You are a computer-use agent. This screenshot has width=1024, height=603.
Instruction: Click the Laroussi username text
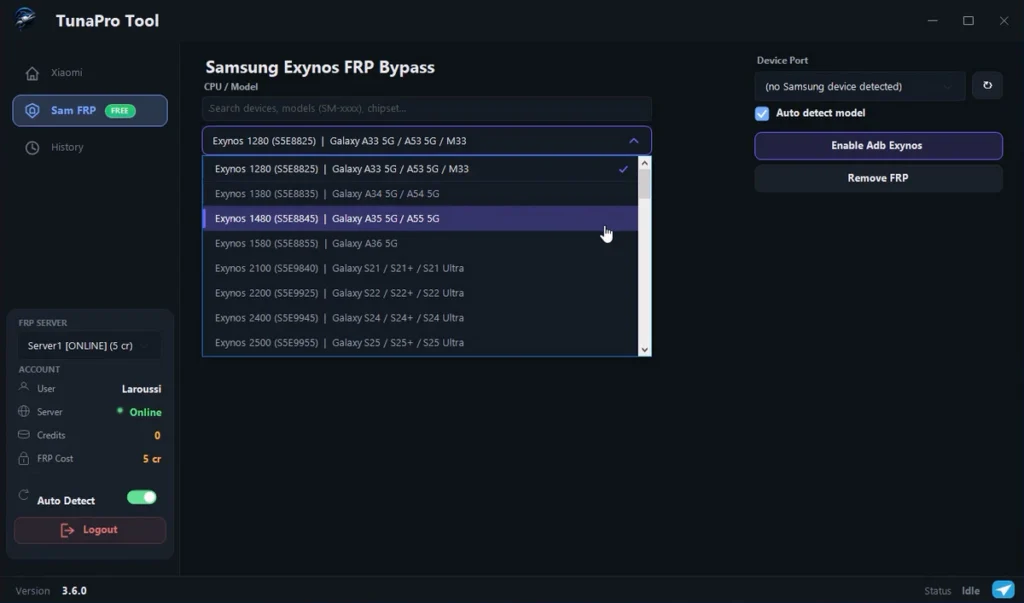(141, 389)
